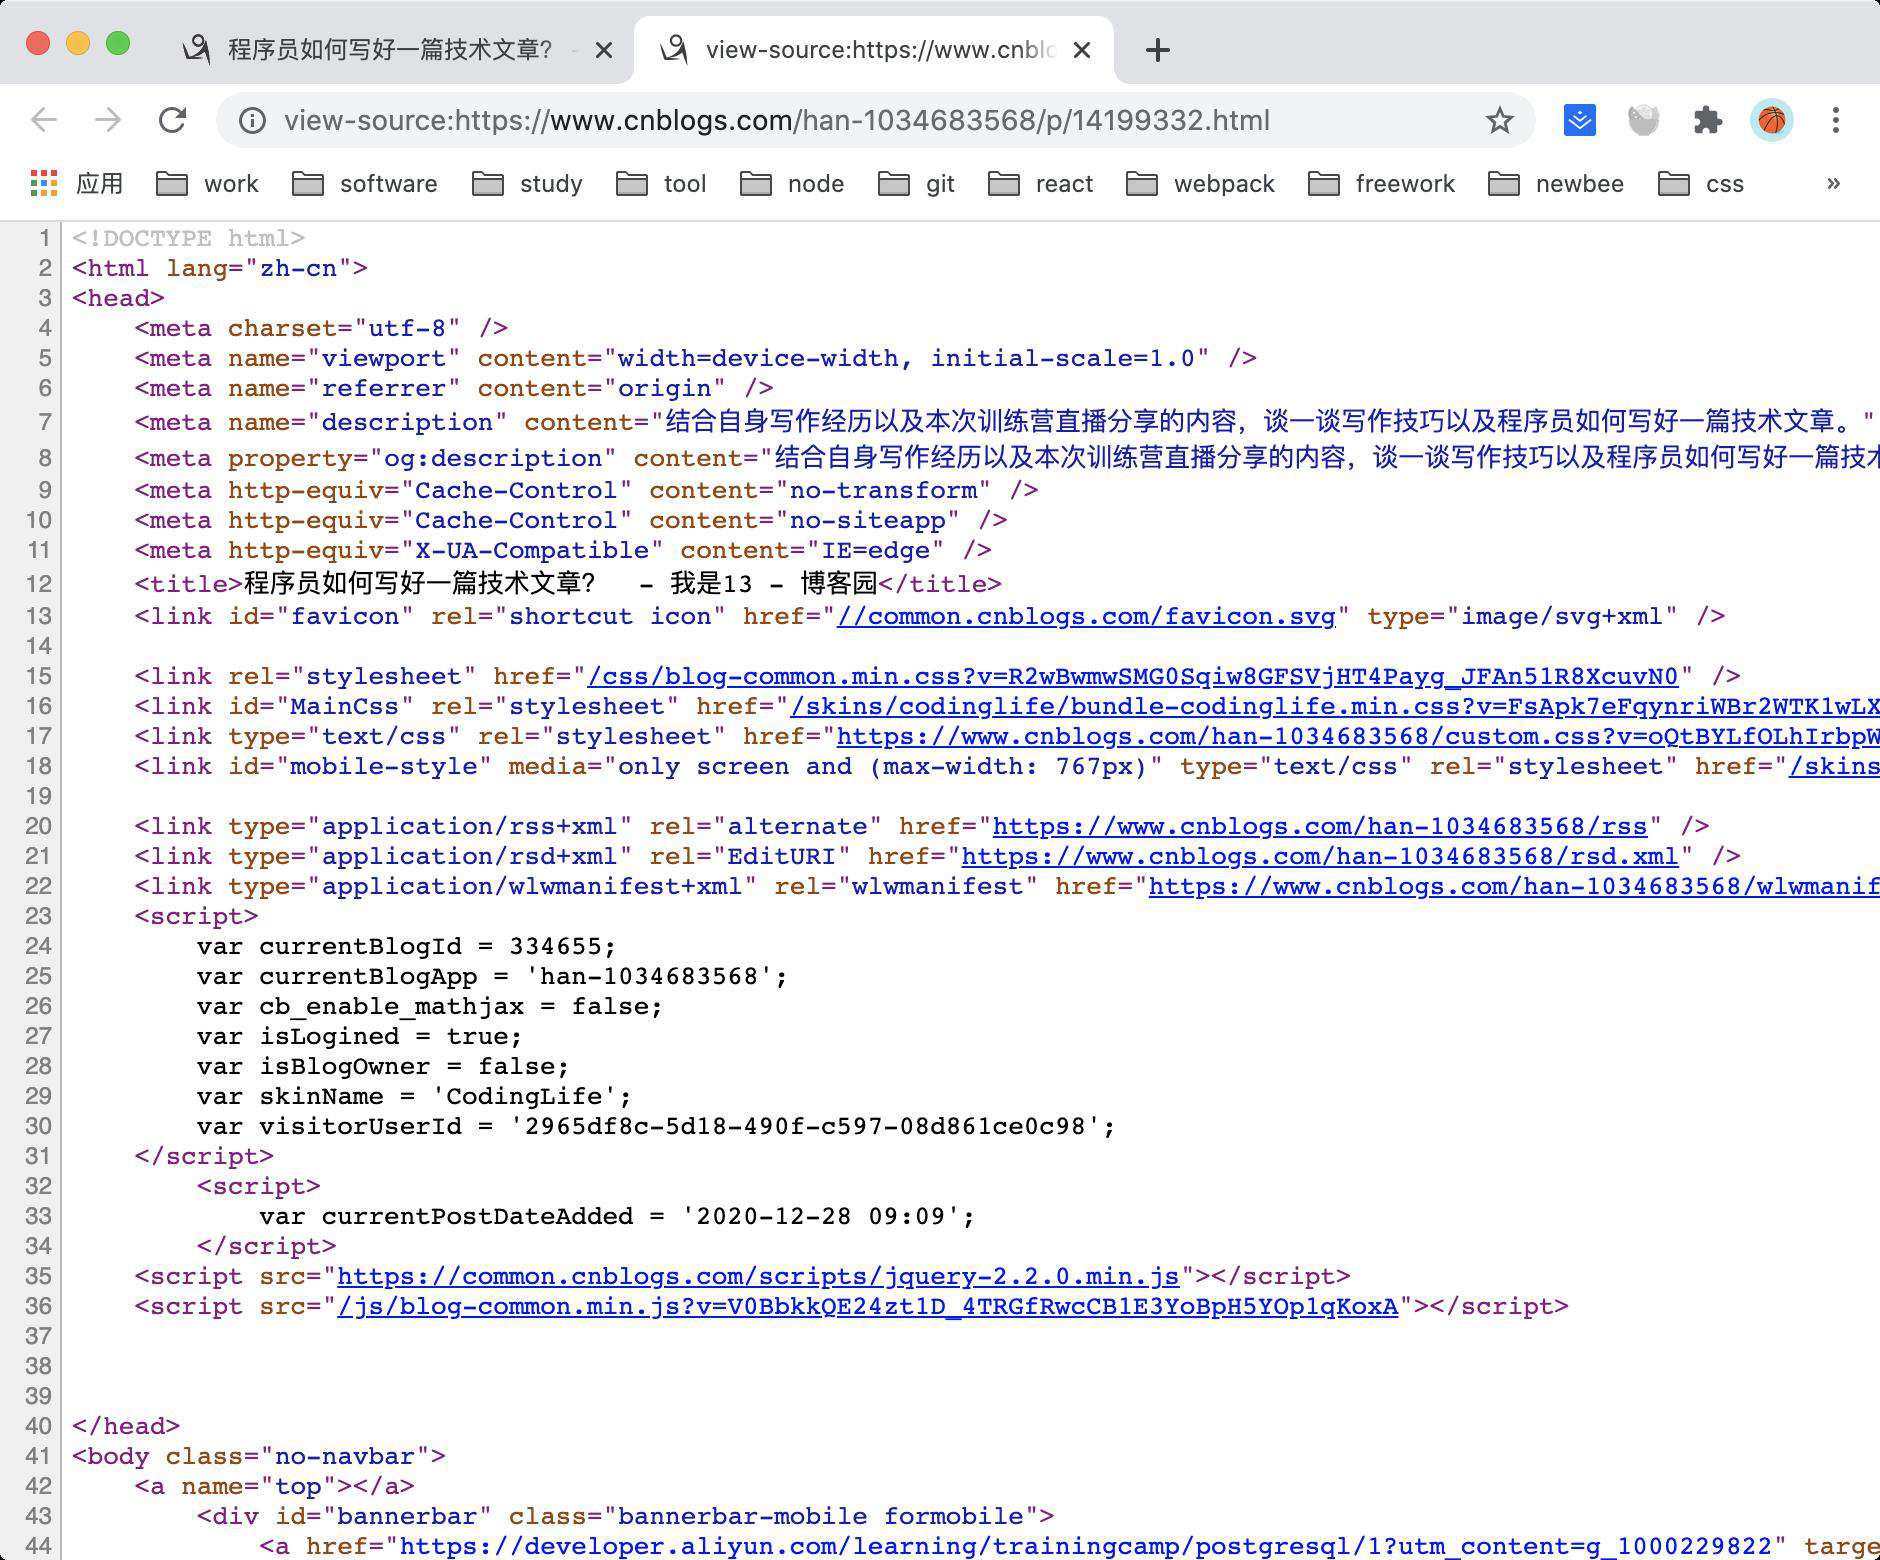
Task: Click the browser back arrow
Action: pos(44,120)
